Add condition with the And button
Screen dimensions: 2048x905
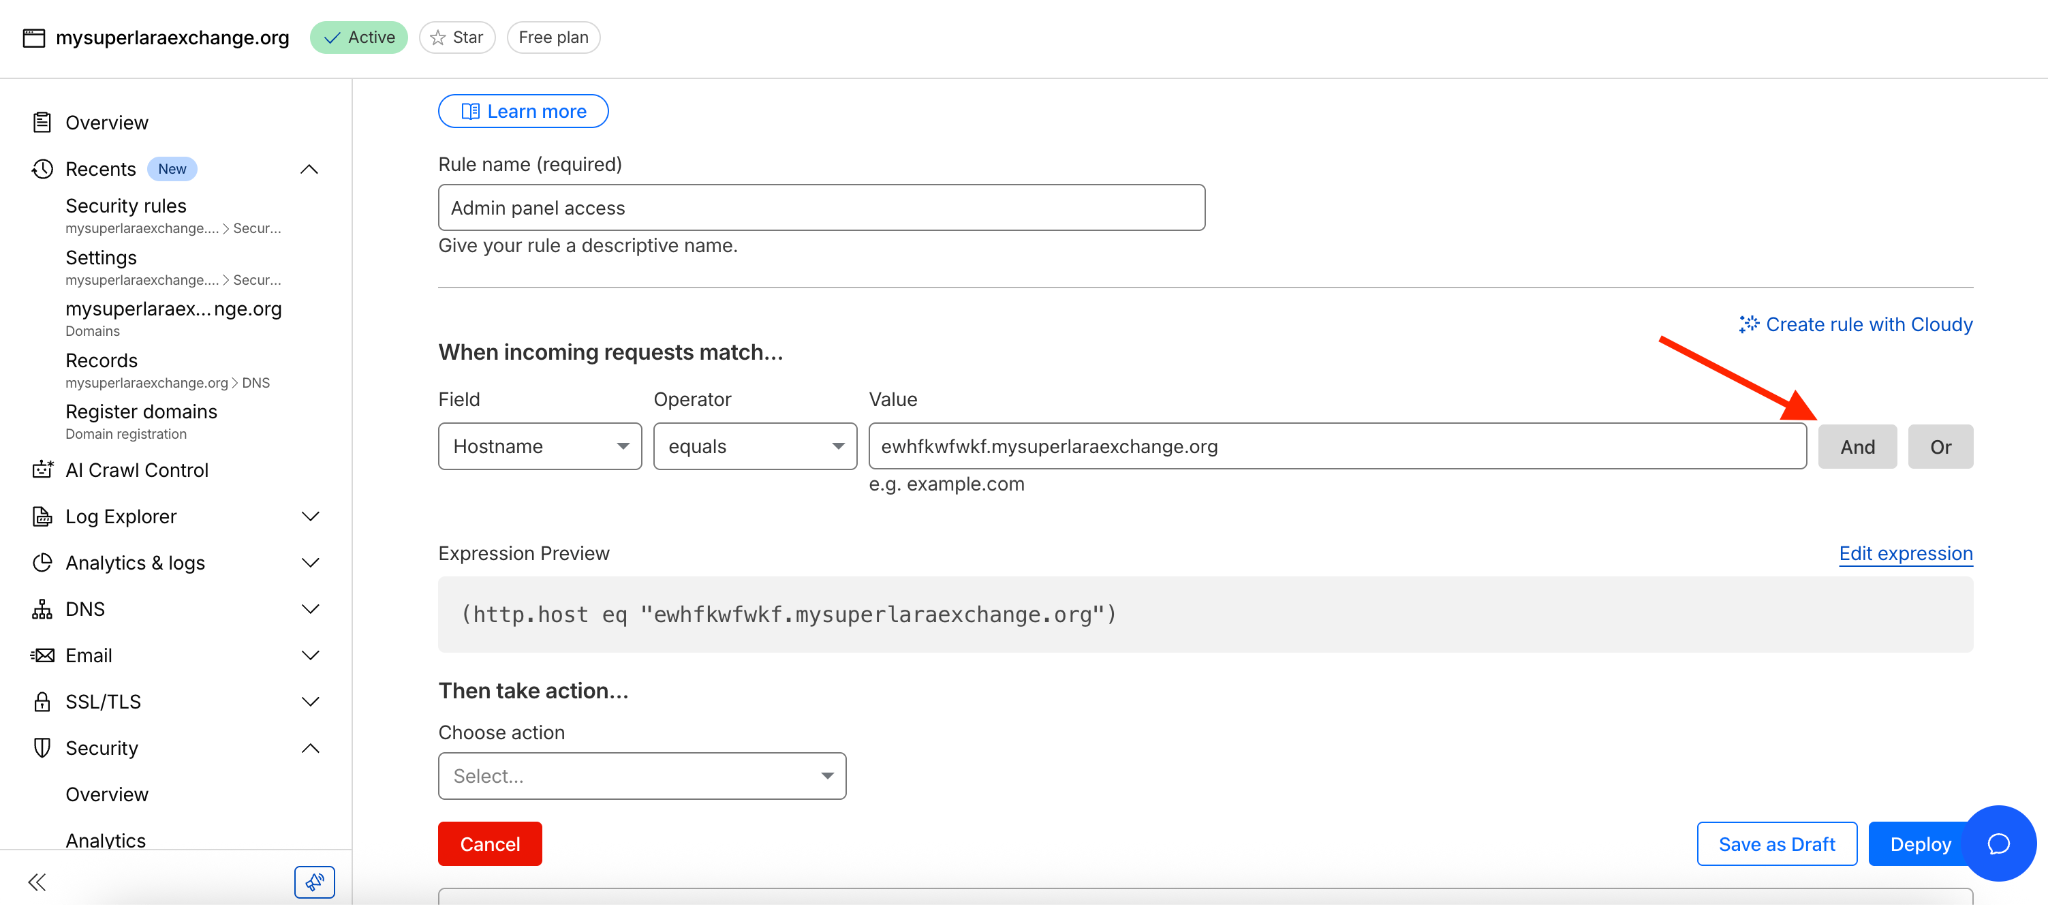(x=1857, y=447)
